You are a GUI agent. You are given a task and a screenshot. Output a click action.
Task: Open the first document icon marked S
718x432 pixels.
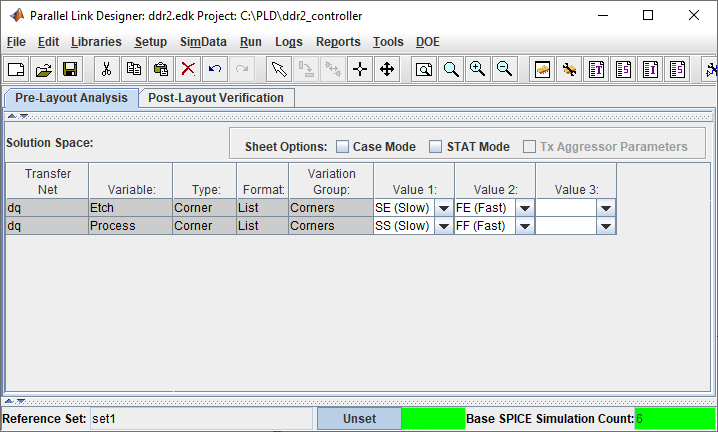coord(623,69)
